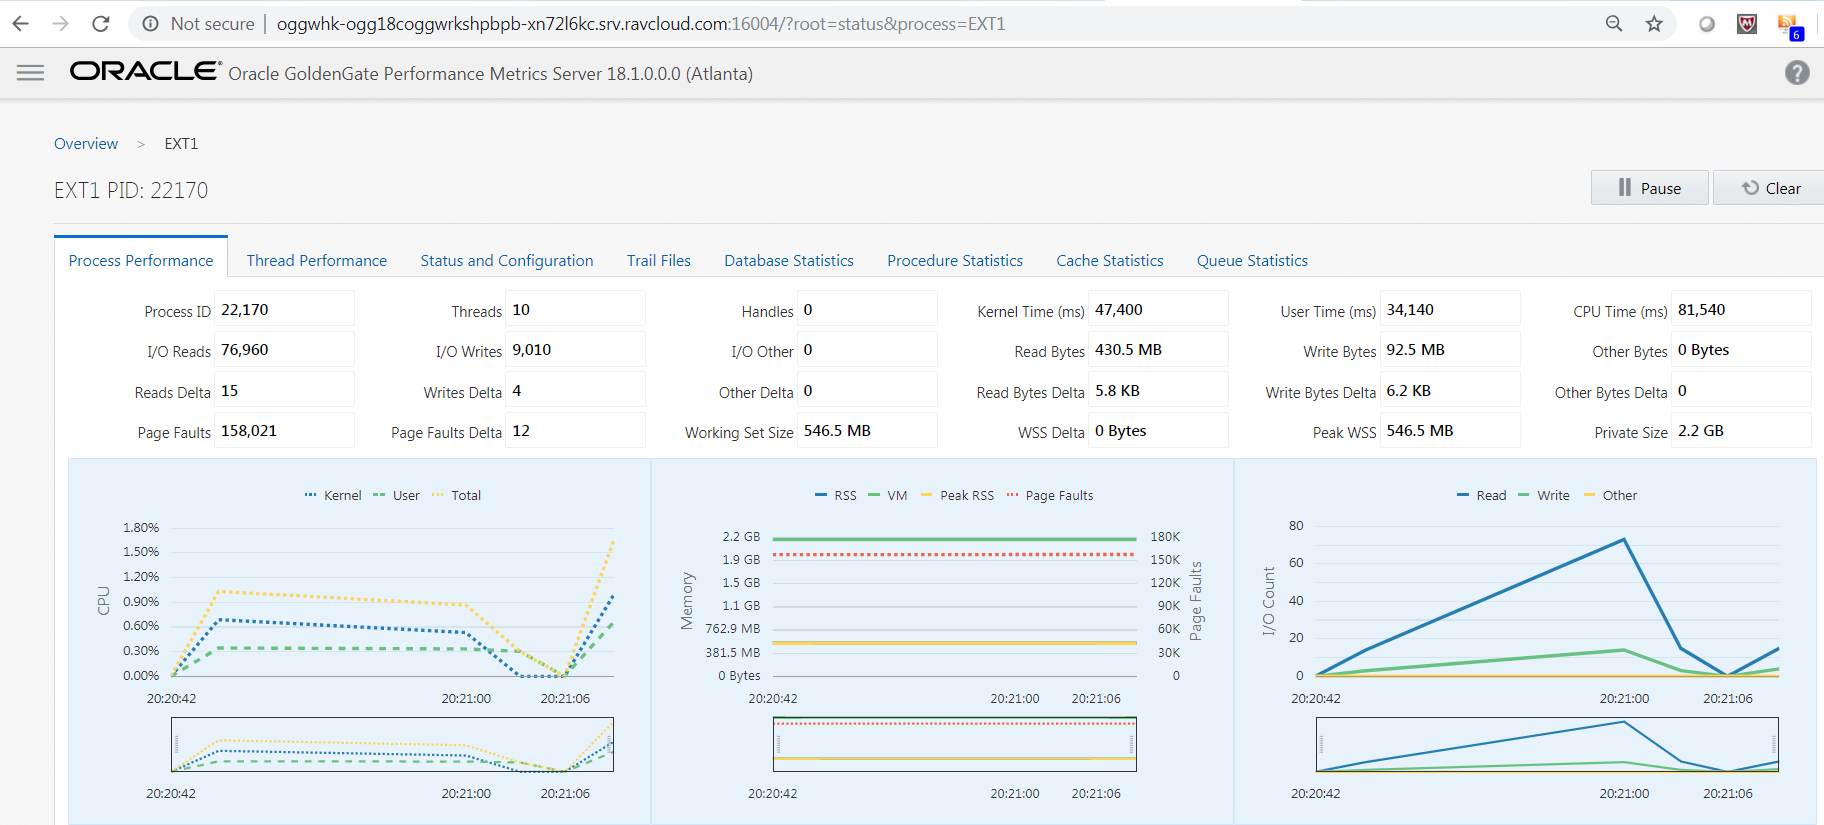Open the RSS feed extension icon

coord(1789,26)
